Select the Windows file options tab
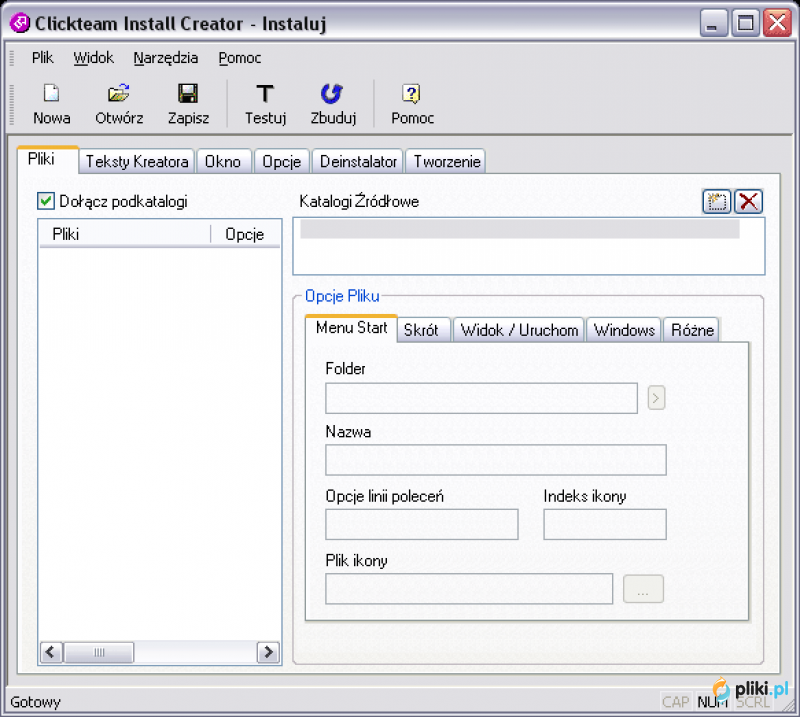Viewport: 800px width, 717px height. click(x=624, y=330)
